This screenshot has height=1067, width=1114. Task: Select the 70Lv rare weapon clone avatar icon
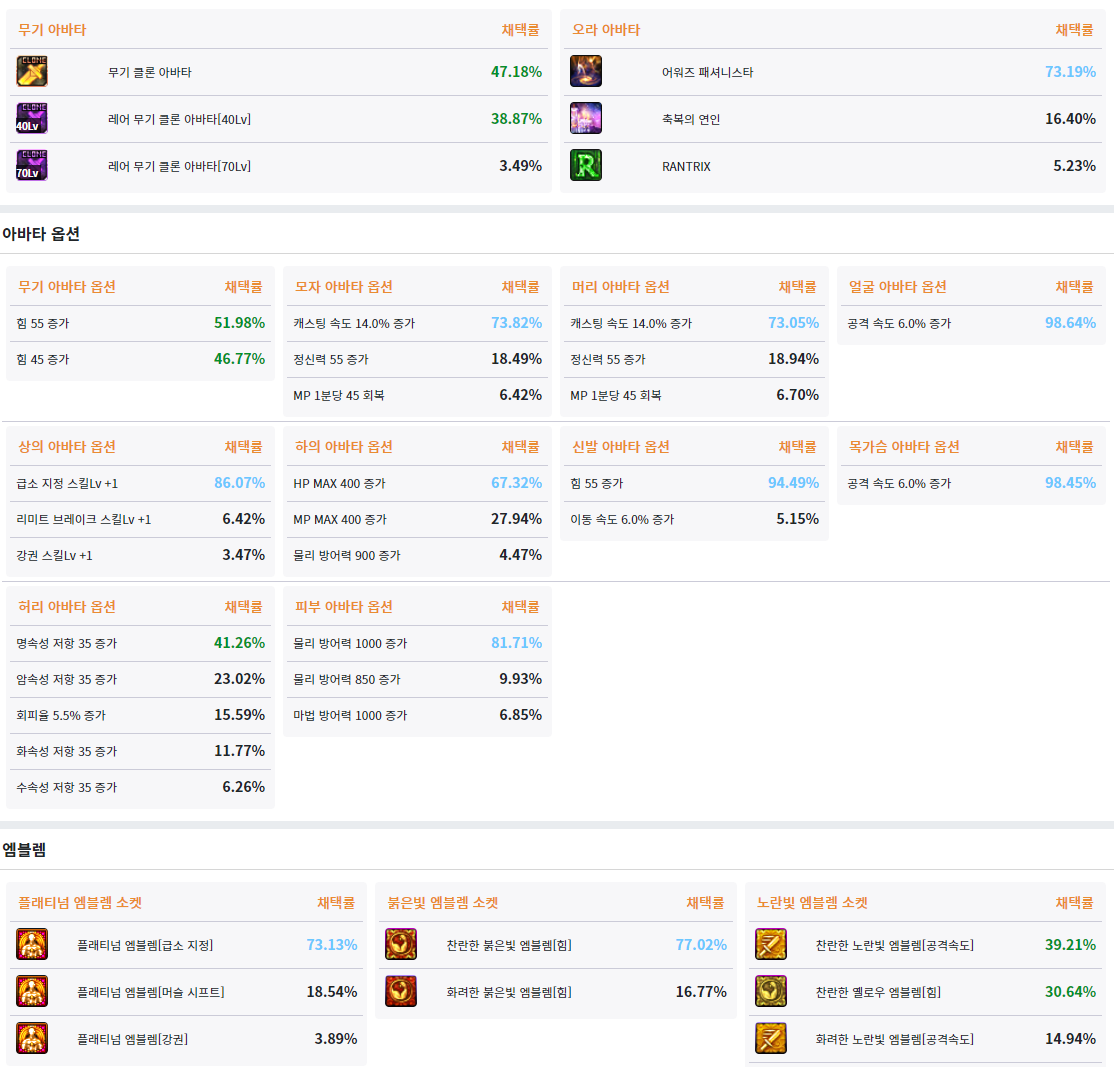point(32,166)
